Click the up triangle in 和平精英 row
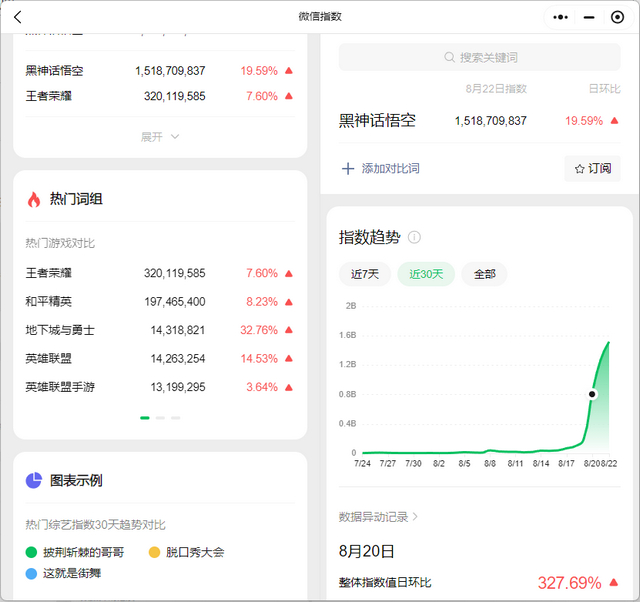Image resolution: width=640 pixels, height=602 pixels. click(289, 302)
